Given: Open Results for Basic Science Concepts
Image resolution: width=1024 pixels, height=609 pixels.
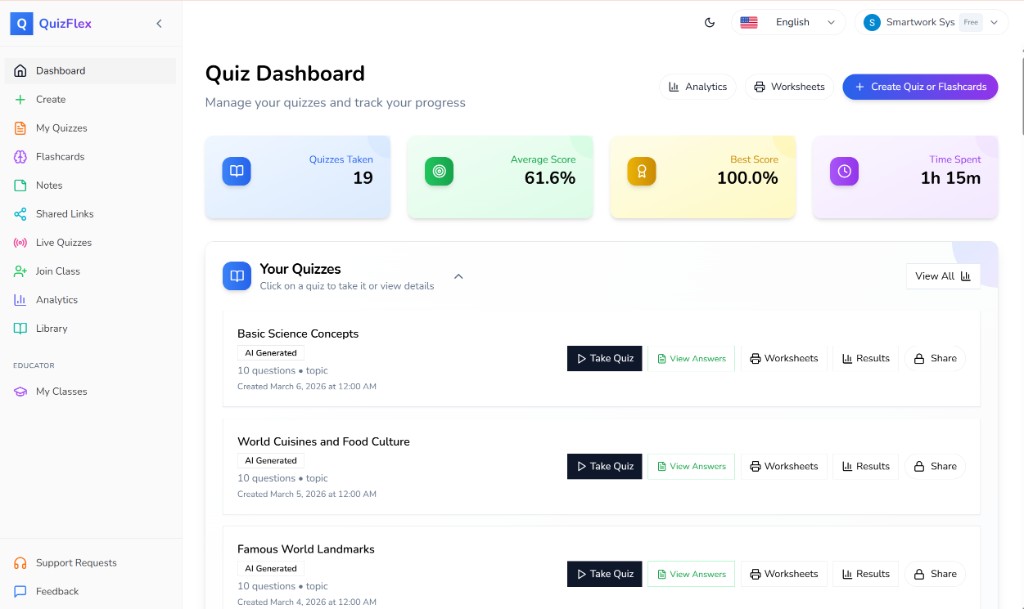Looking at the screenshot, I should [865, 358].
